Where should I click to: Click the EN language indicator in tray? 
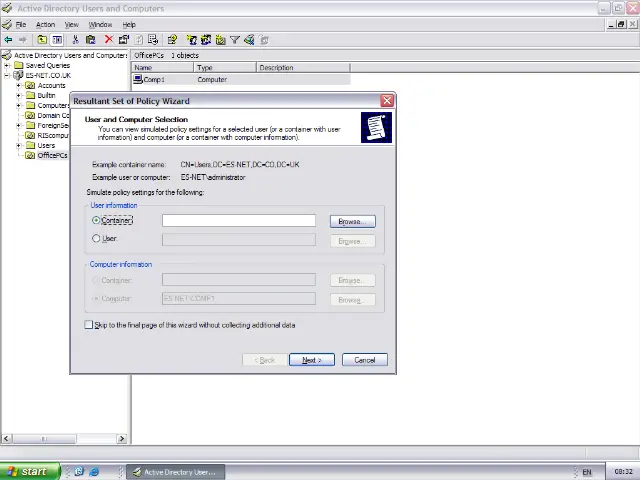(587, 472)
